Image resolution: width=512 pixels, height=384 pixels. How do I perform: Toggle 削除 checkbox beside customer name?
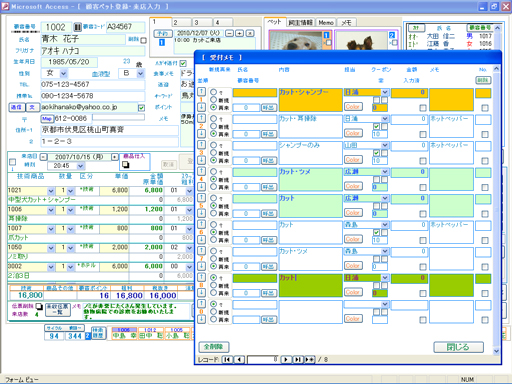[x=143, y=40]
